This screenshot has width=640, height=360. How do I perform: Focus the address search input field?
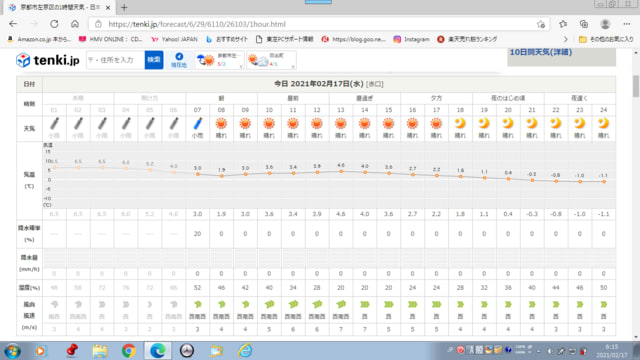[x=116, y=60]
